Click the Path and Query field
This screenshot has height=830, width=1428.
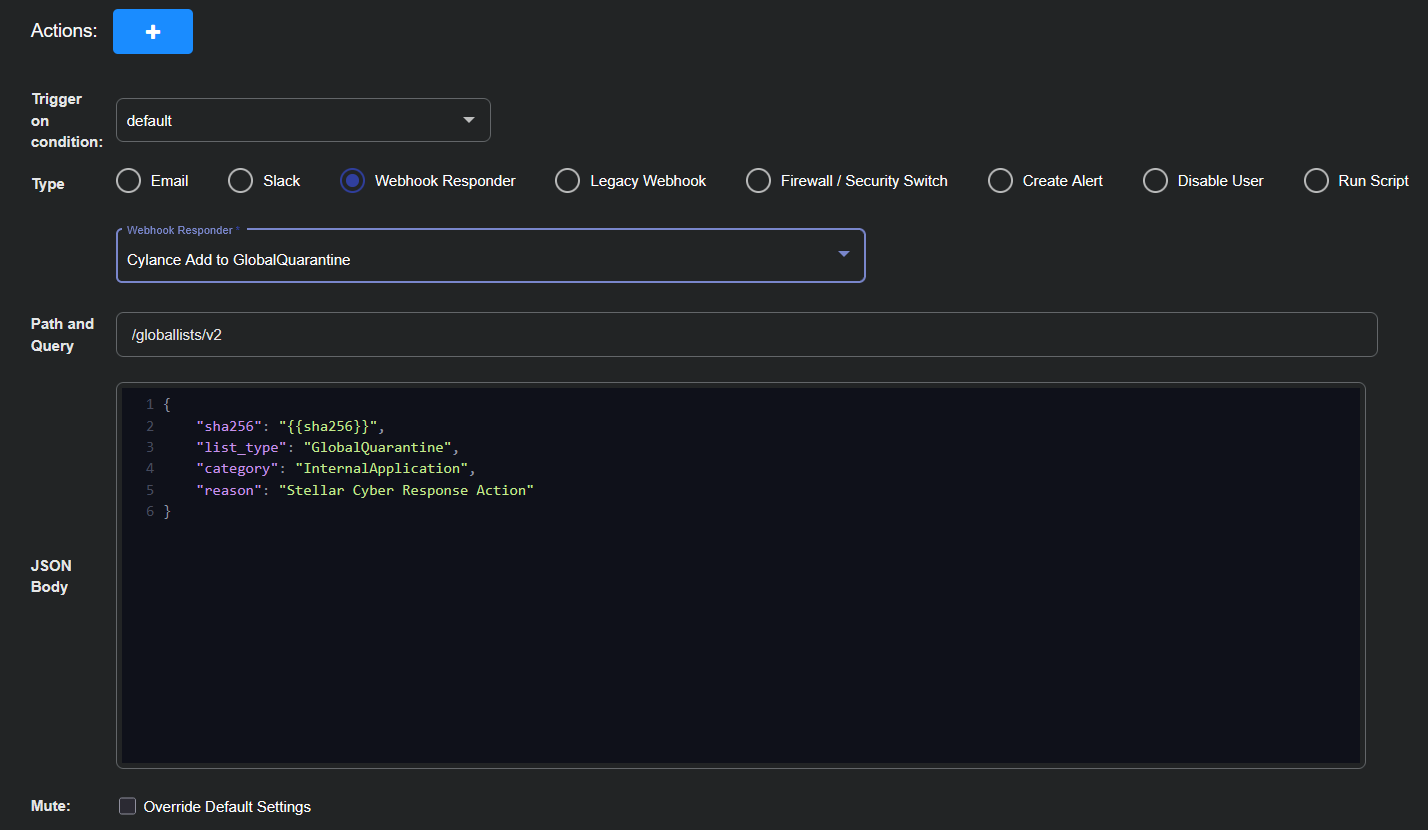[x=746, y=335]
